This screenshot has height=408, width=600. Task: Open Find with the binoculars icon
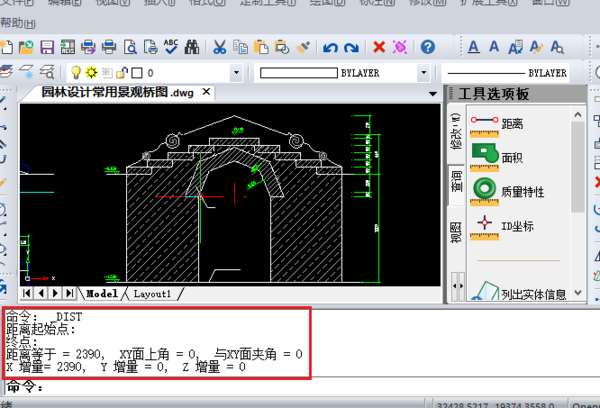pos(192,47)
